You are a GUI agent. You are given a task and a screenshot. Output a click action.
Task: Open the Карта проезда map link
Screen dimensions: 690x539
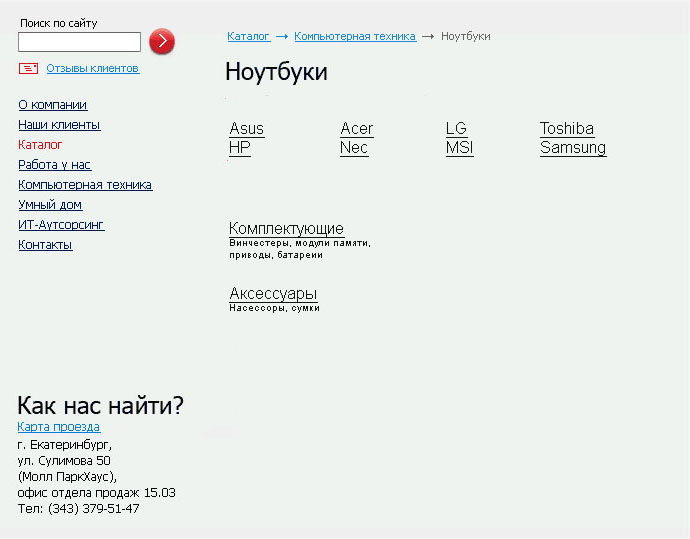pos(58,427)
